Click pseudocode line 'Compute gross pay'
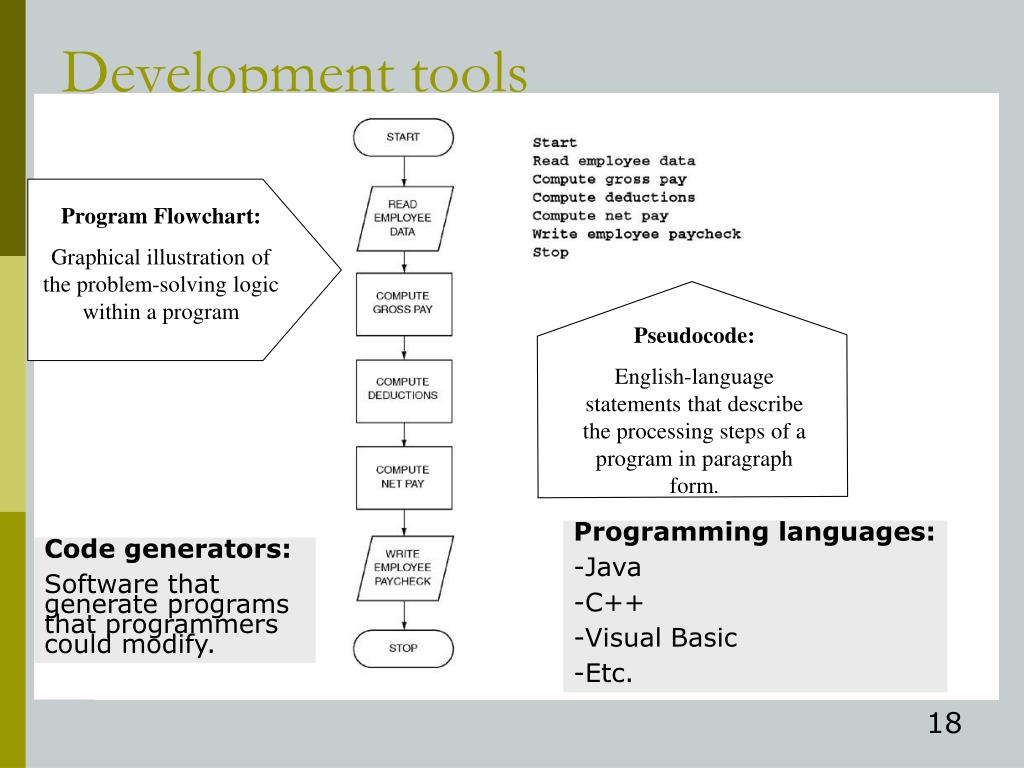Viewport: 1024px width, 768px height. [609, 179]
